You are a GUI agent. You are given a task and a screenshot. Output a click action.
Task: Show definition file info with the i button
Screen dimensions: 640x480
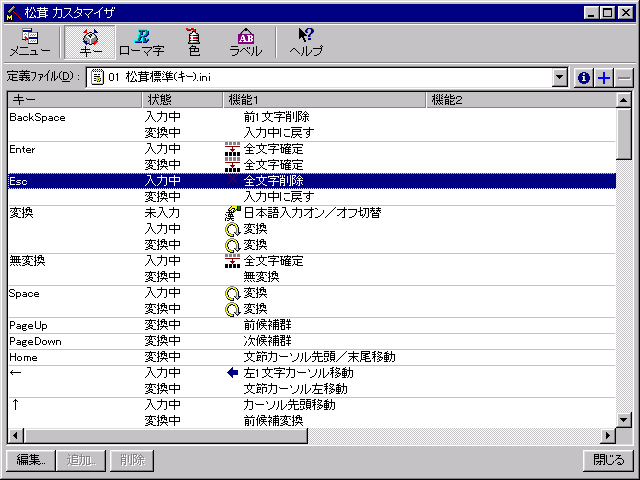pyautogui.click(x=583, y=77)
